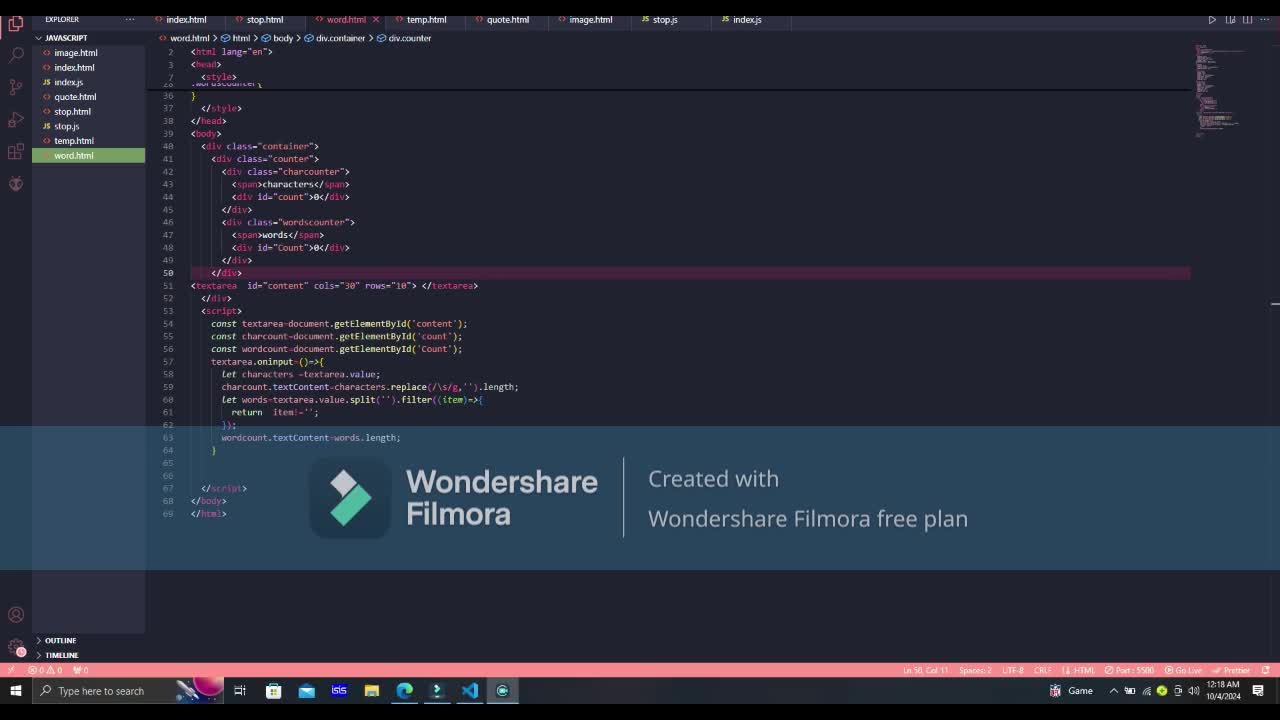
Task: Open temp.html in the Explorer list
Action: tap(88, 141)
